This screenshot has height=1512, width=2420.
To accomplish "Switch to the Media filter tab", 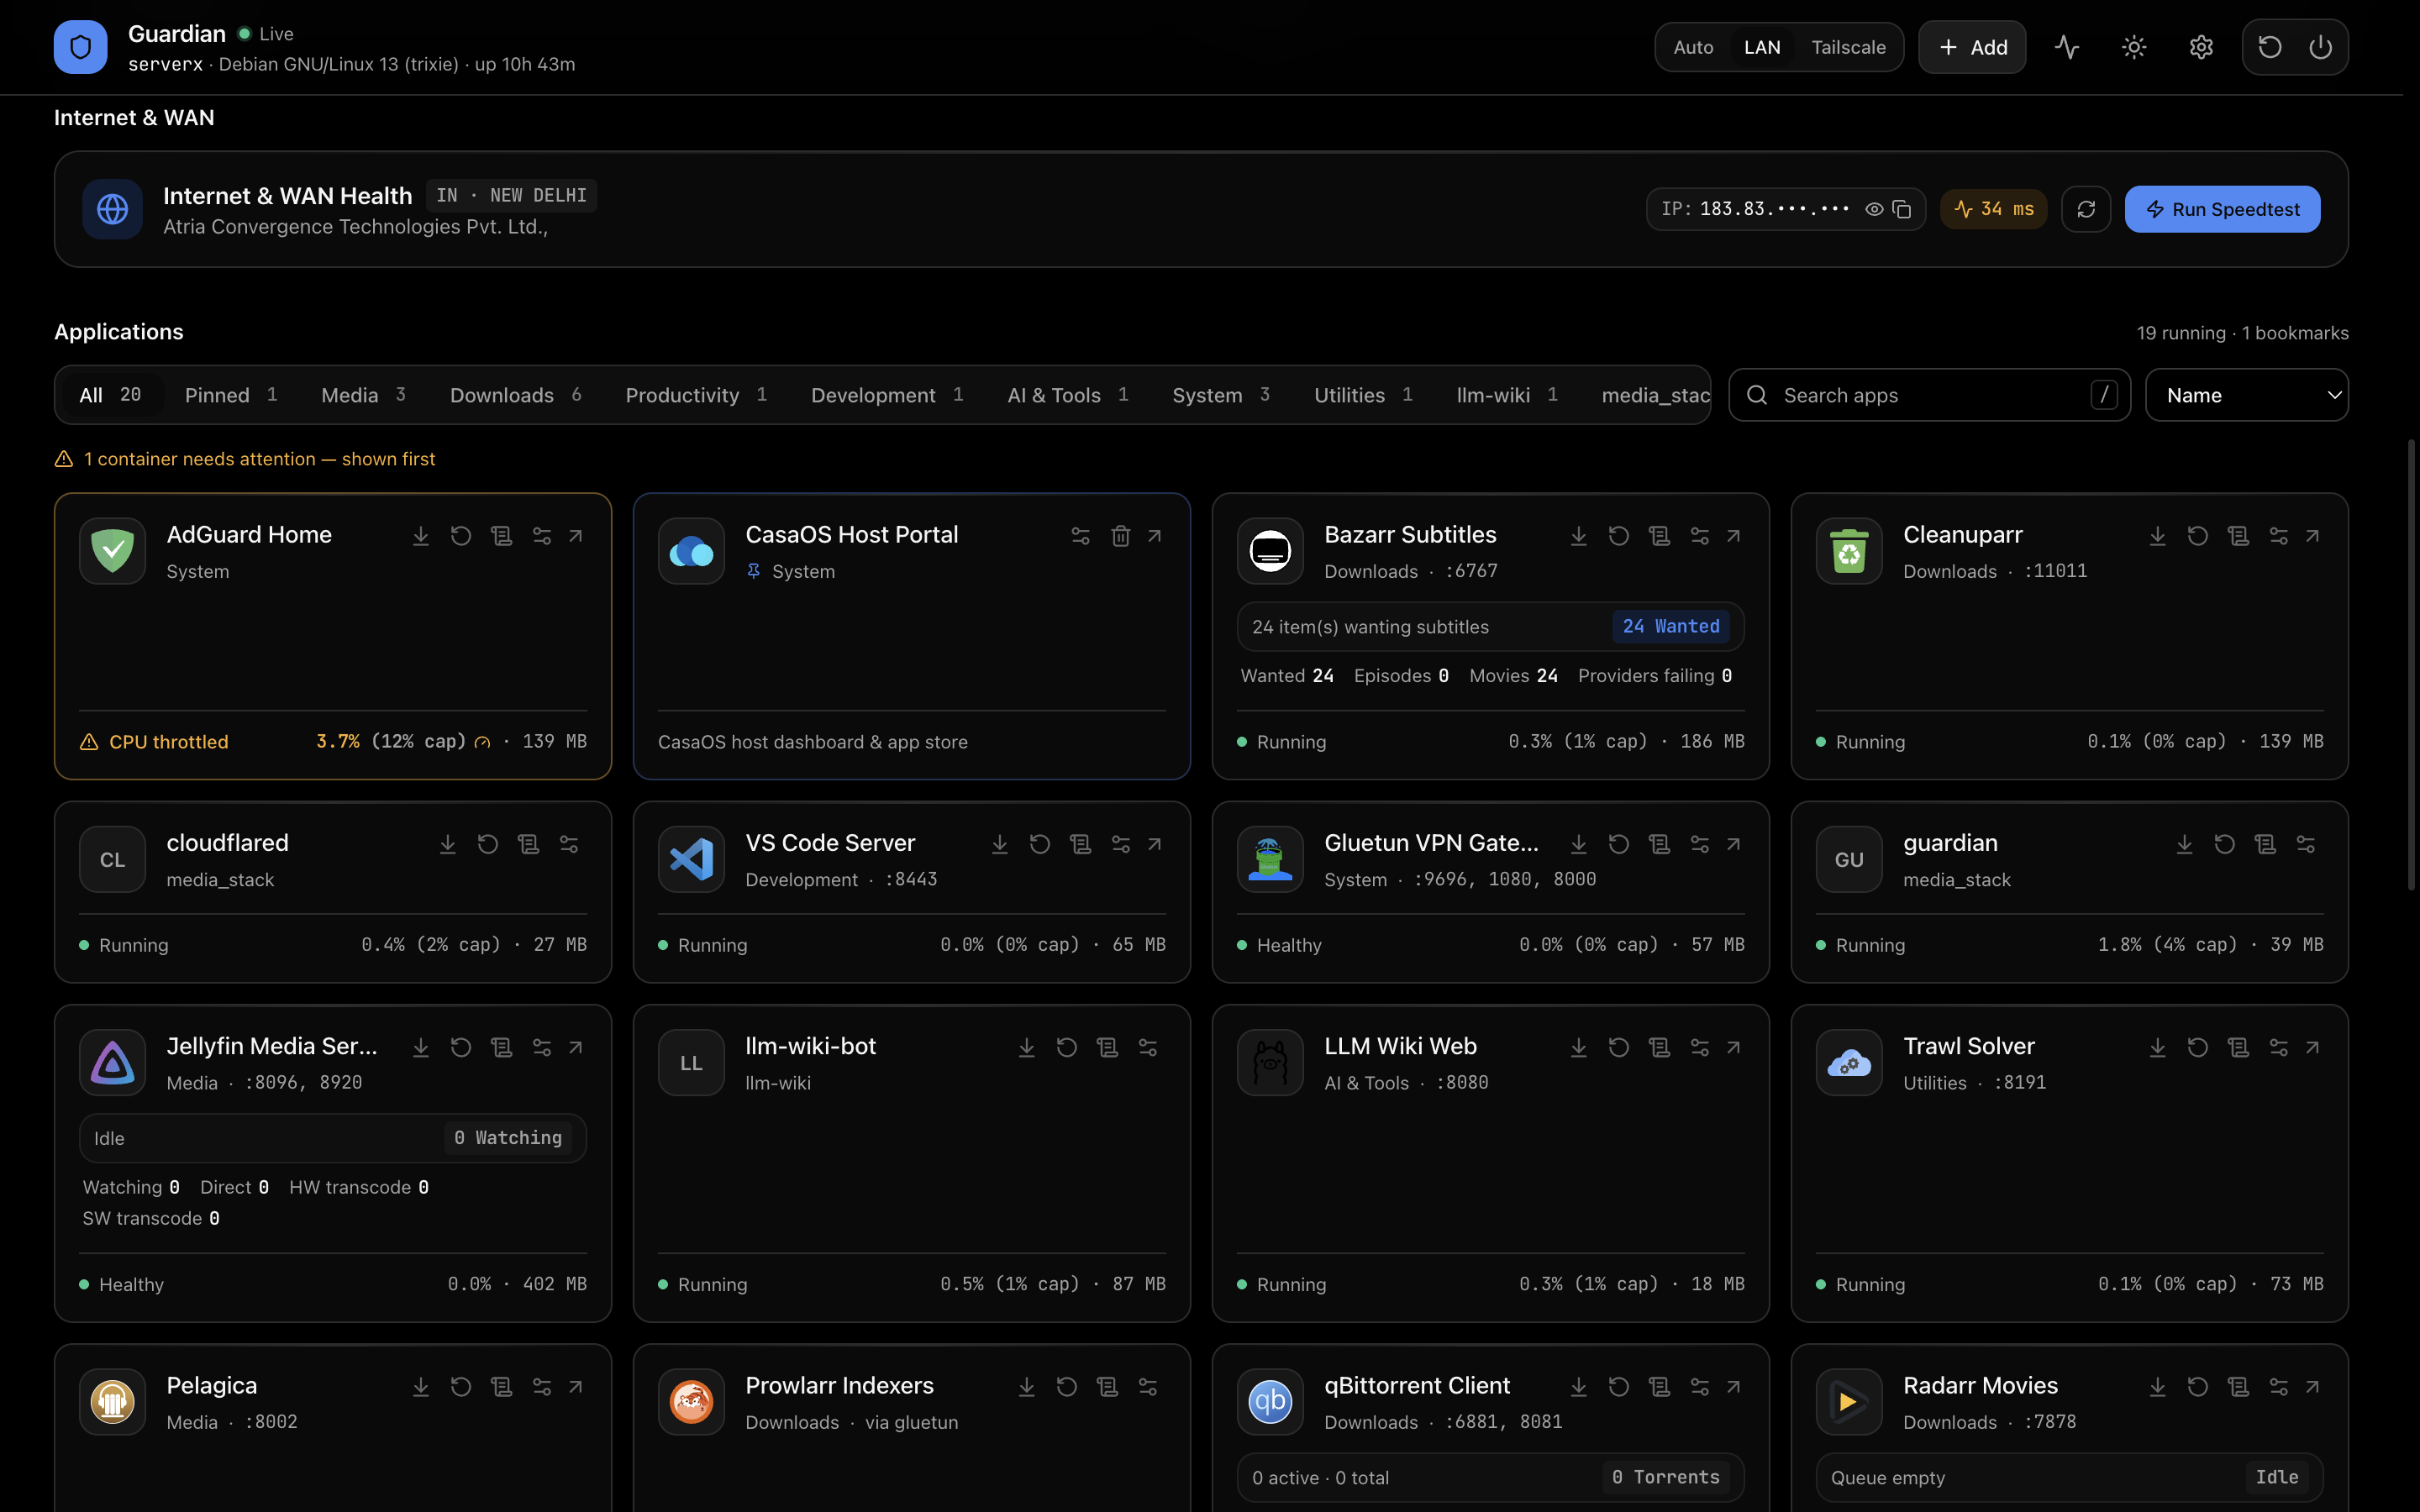I will coord(363,395).
